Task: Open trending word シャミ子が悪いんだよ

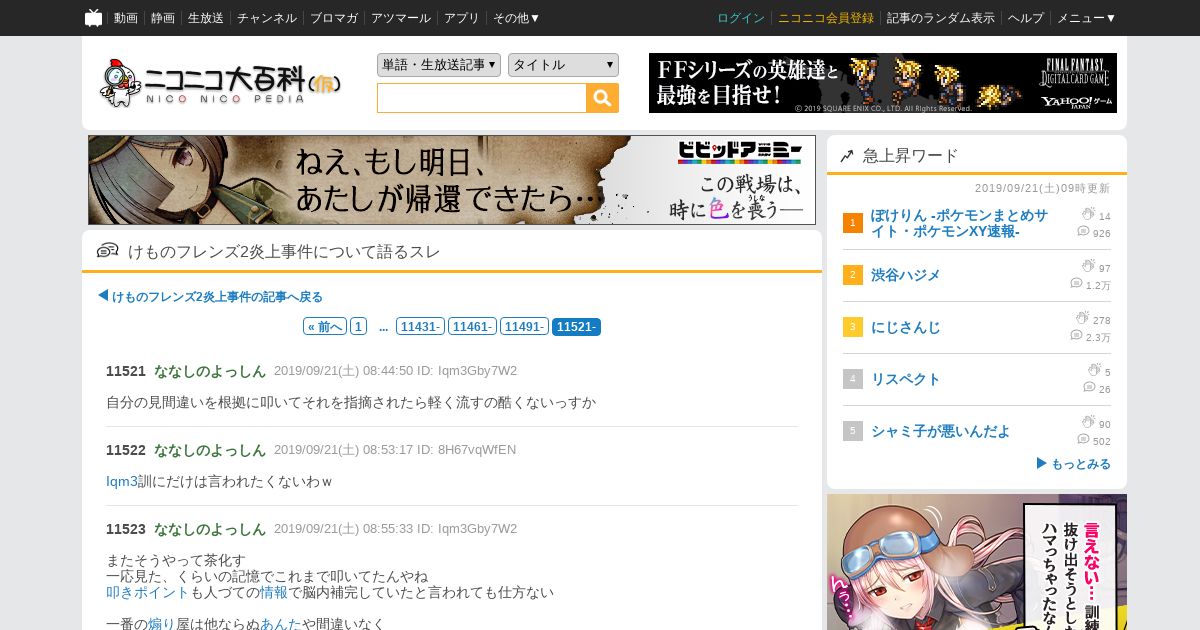Action: (x=940, y=431)
